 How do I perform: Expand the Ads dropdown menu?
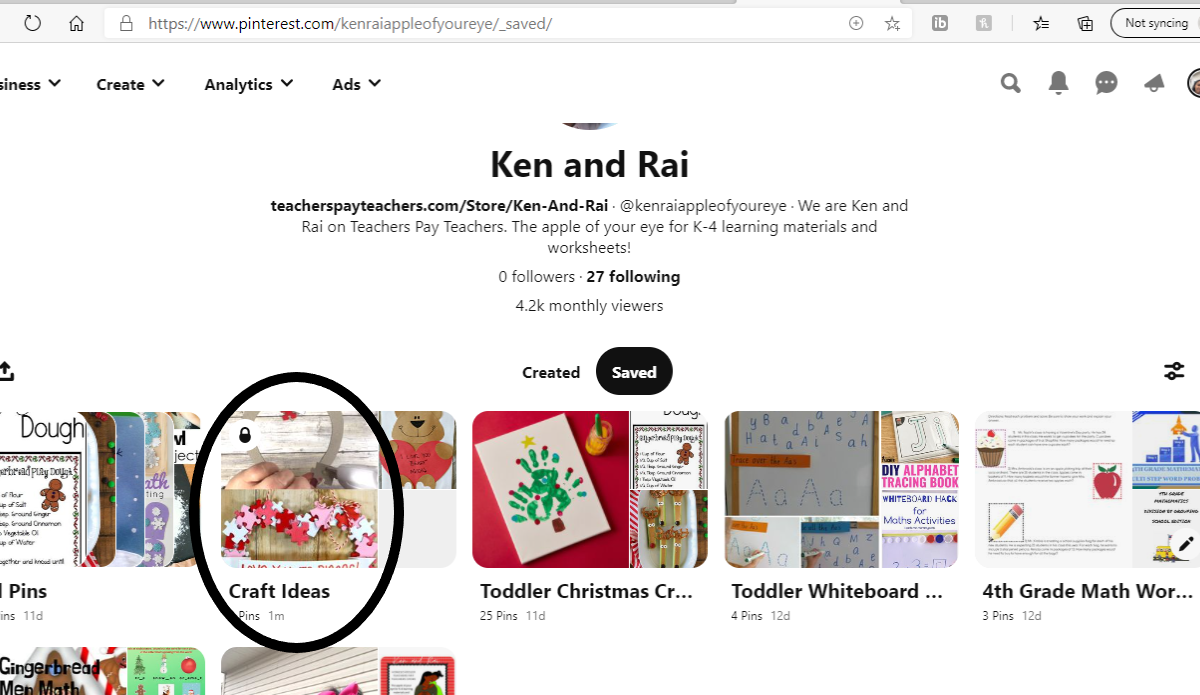(x=357, y=85)
